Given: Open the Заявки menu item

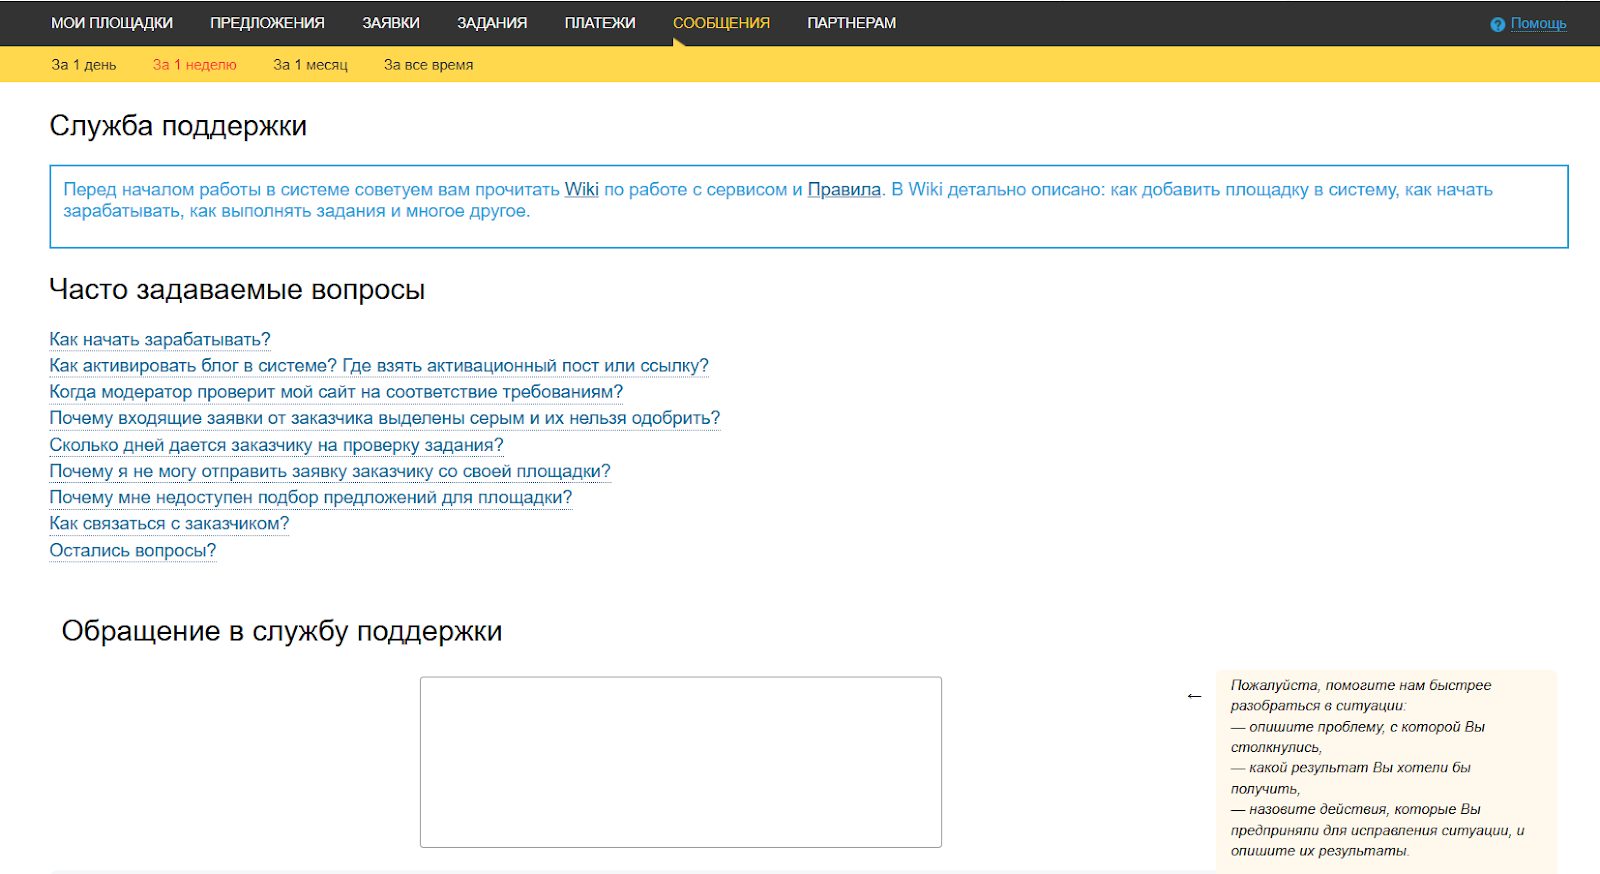Looking at the screenshot, I should [x=391, y=23].
